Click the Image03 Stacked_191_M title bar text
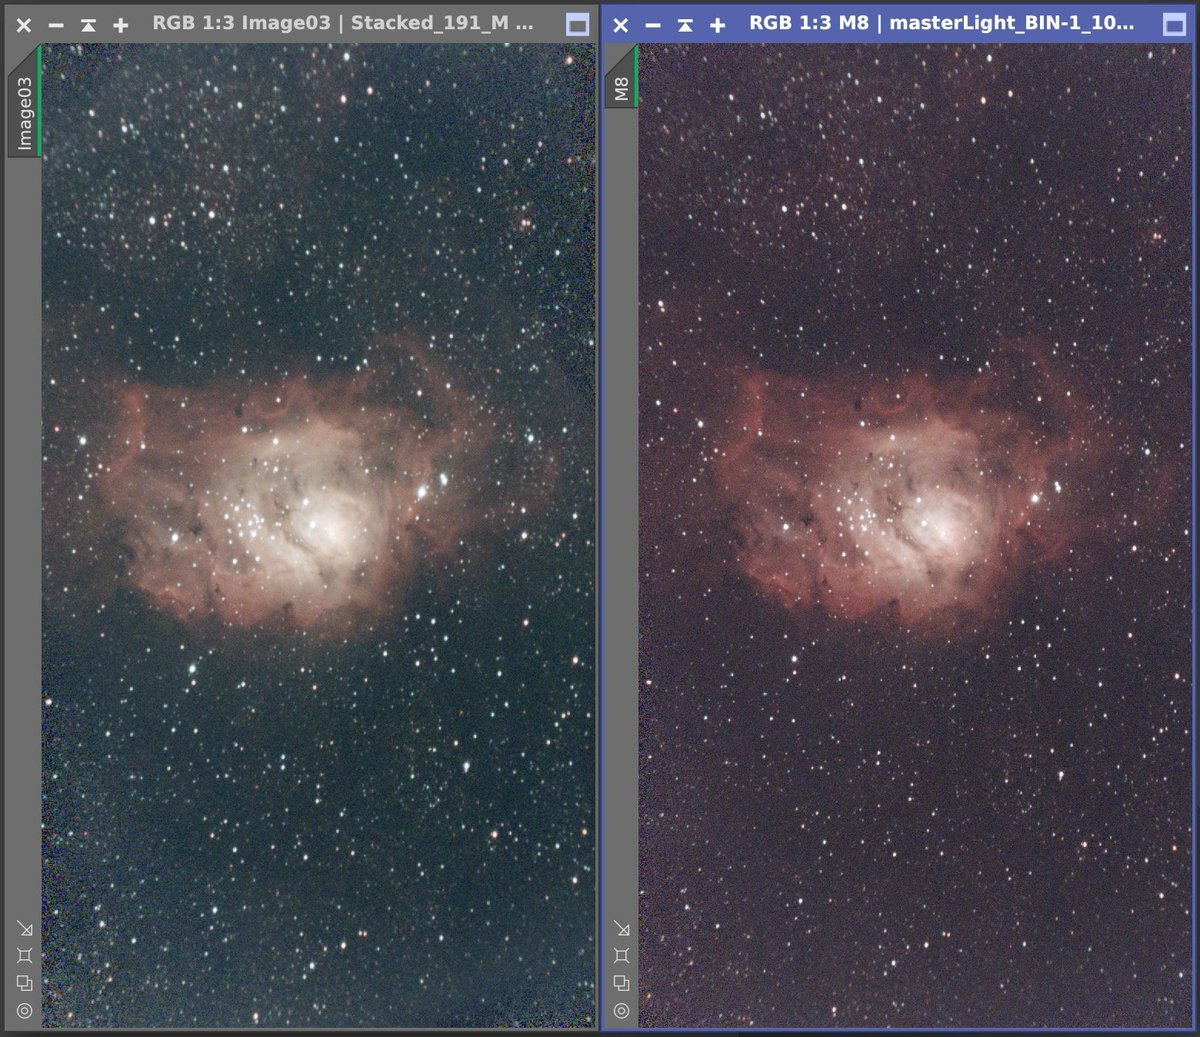This screenshot has width=1200, height=1037. point(343,23)
